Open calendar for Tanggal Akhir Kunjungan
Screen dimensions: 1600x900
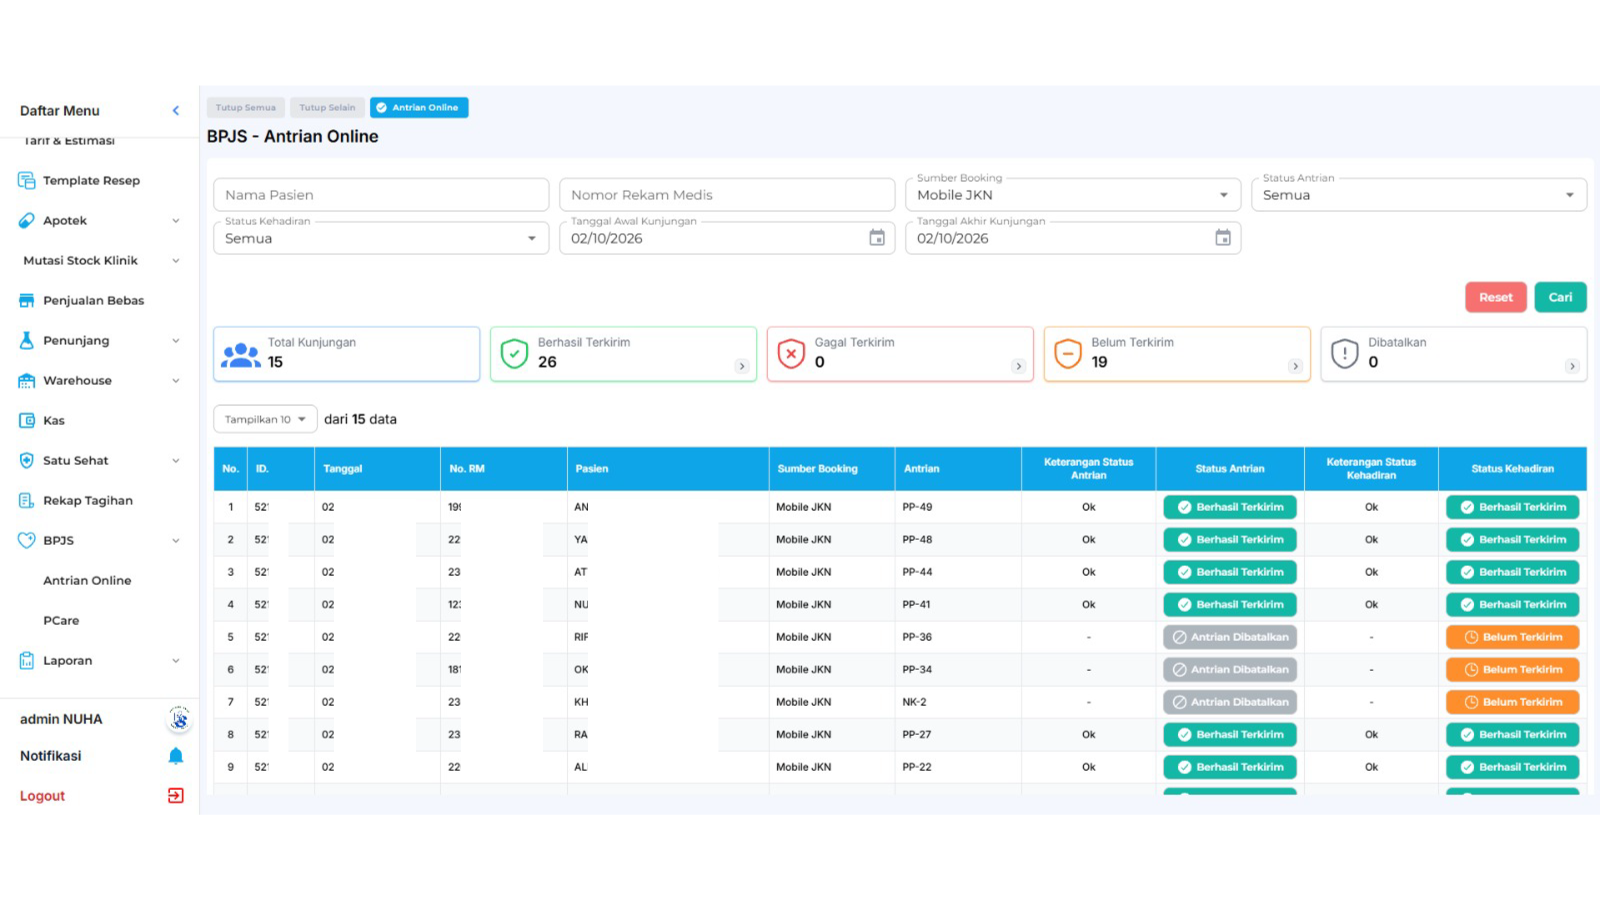point(1223,238)
